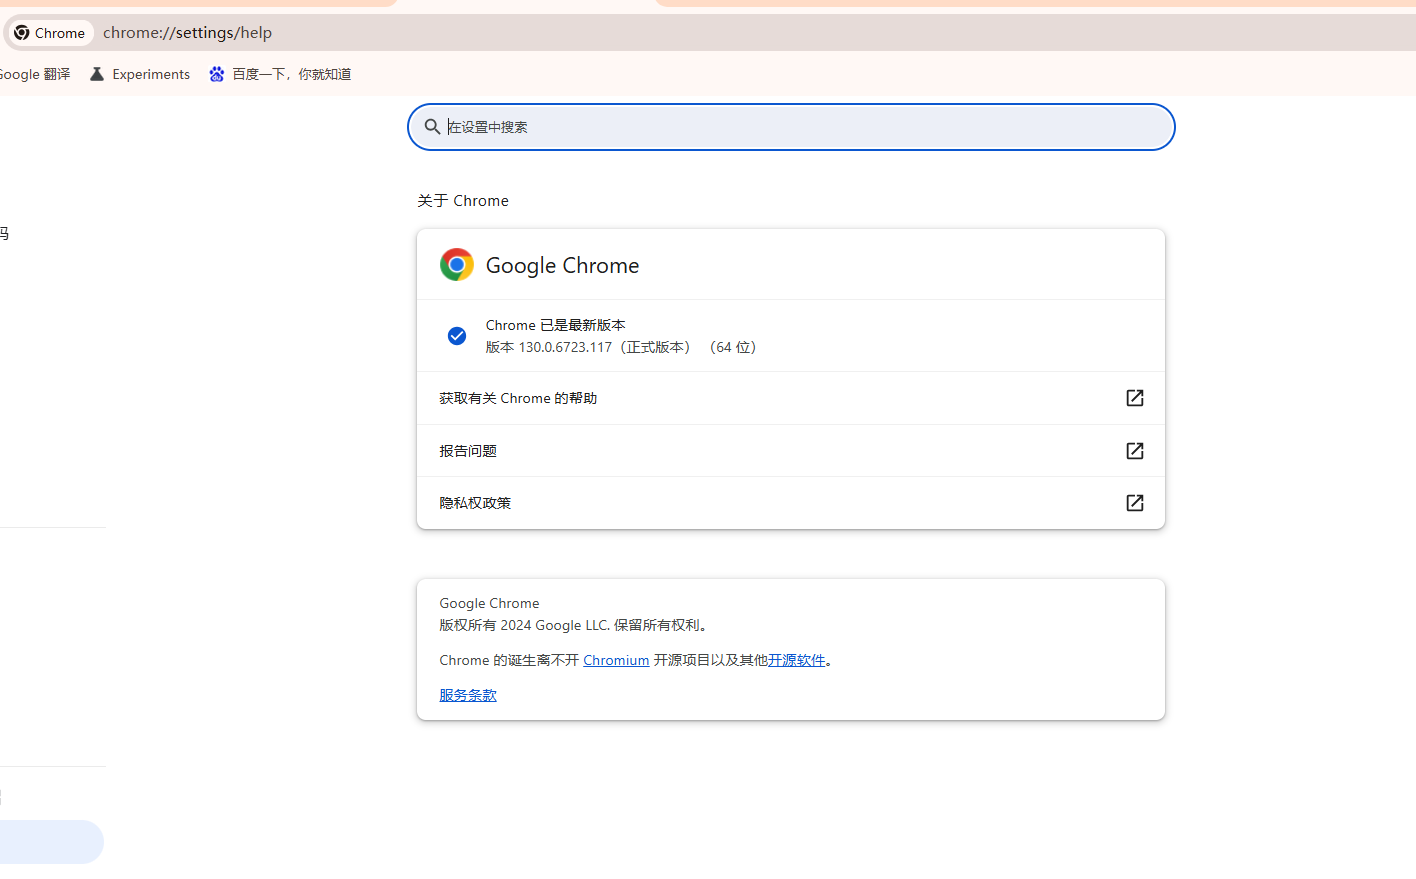Open the Chromium hyperlink
The image size is (1416, 879).
point(616,660)
